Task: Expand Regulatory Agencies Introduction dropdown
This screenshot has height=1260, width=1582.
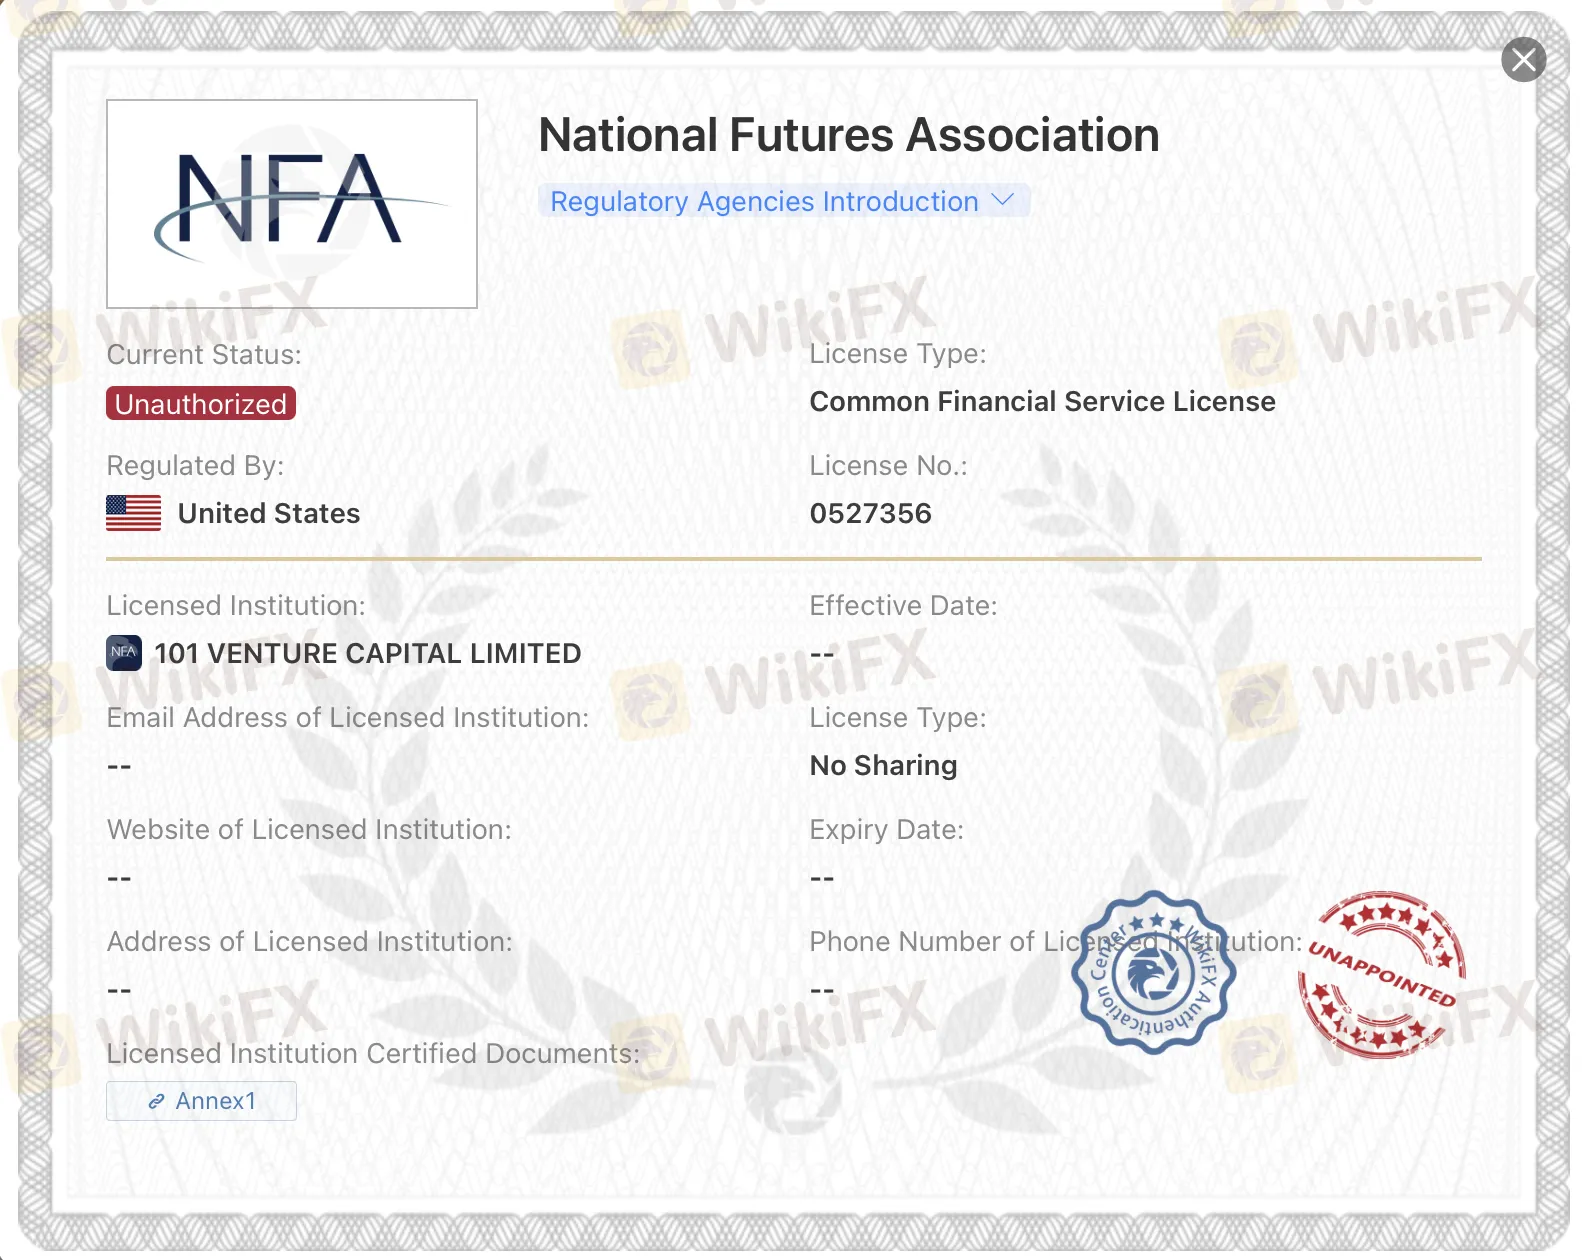Action: [x=764, y=201]
